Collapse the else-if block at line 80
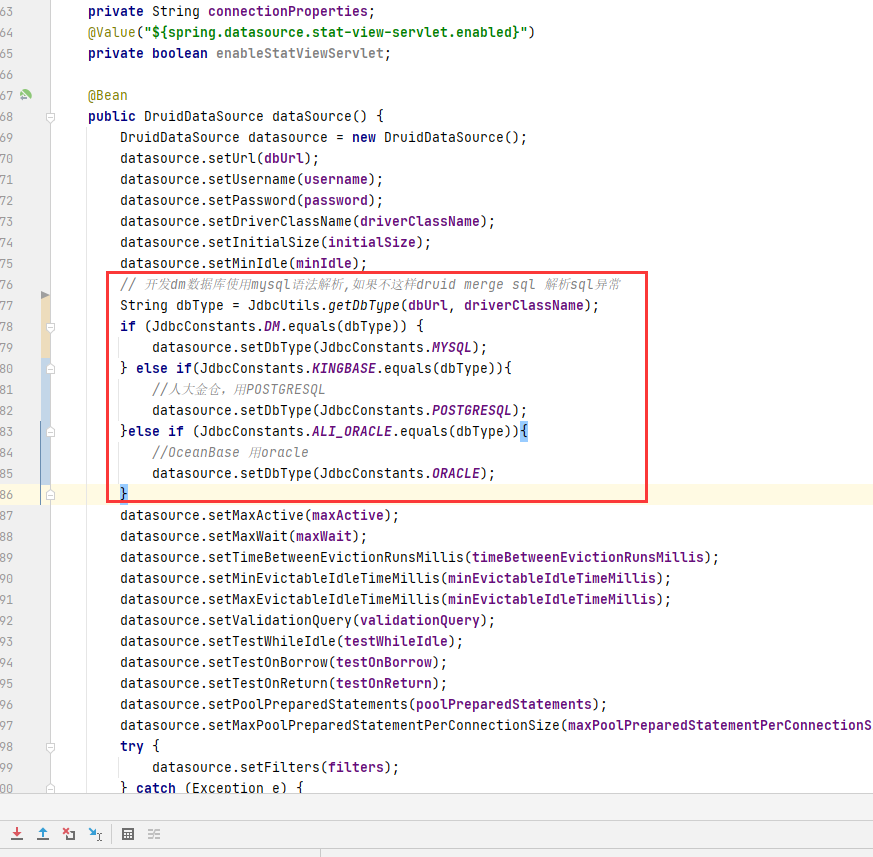This screenshot has height=857, width=873. pos(49,368)
